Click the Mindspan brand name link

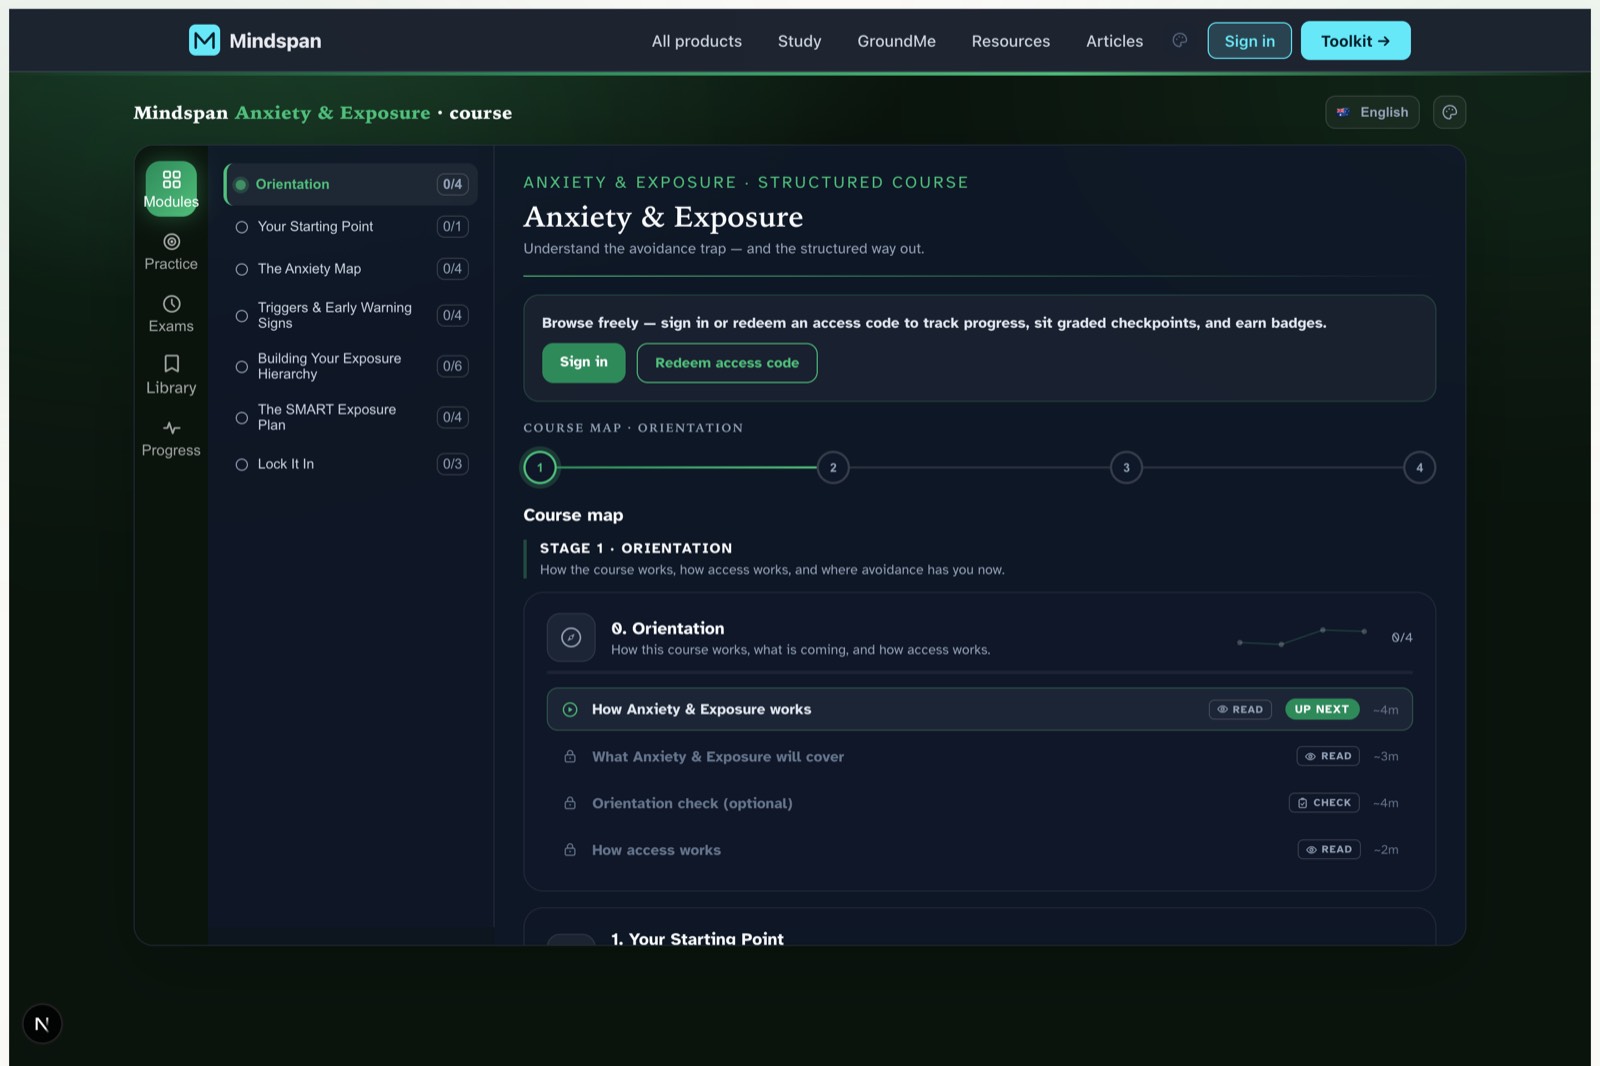pyautogui.click(x=275, y=41)
